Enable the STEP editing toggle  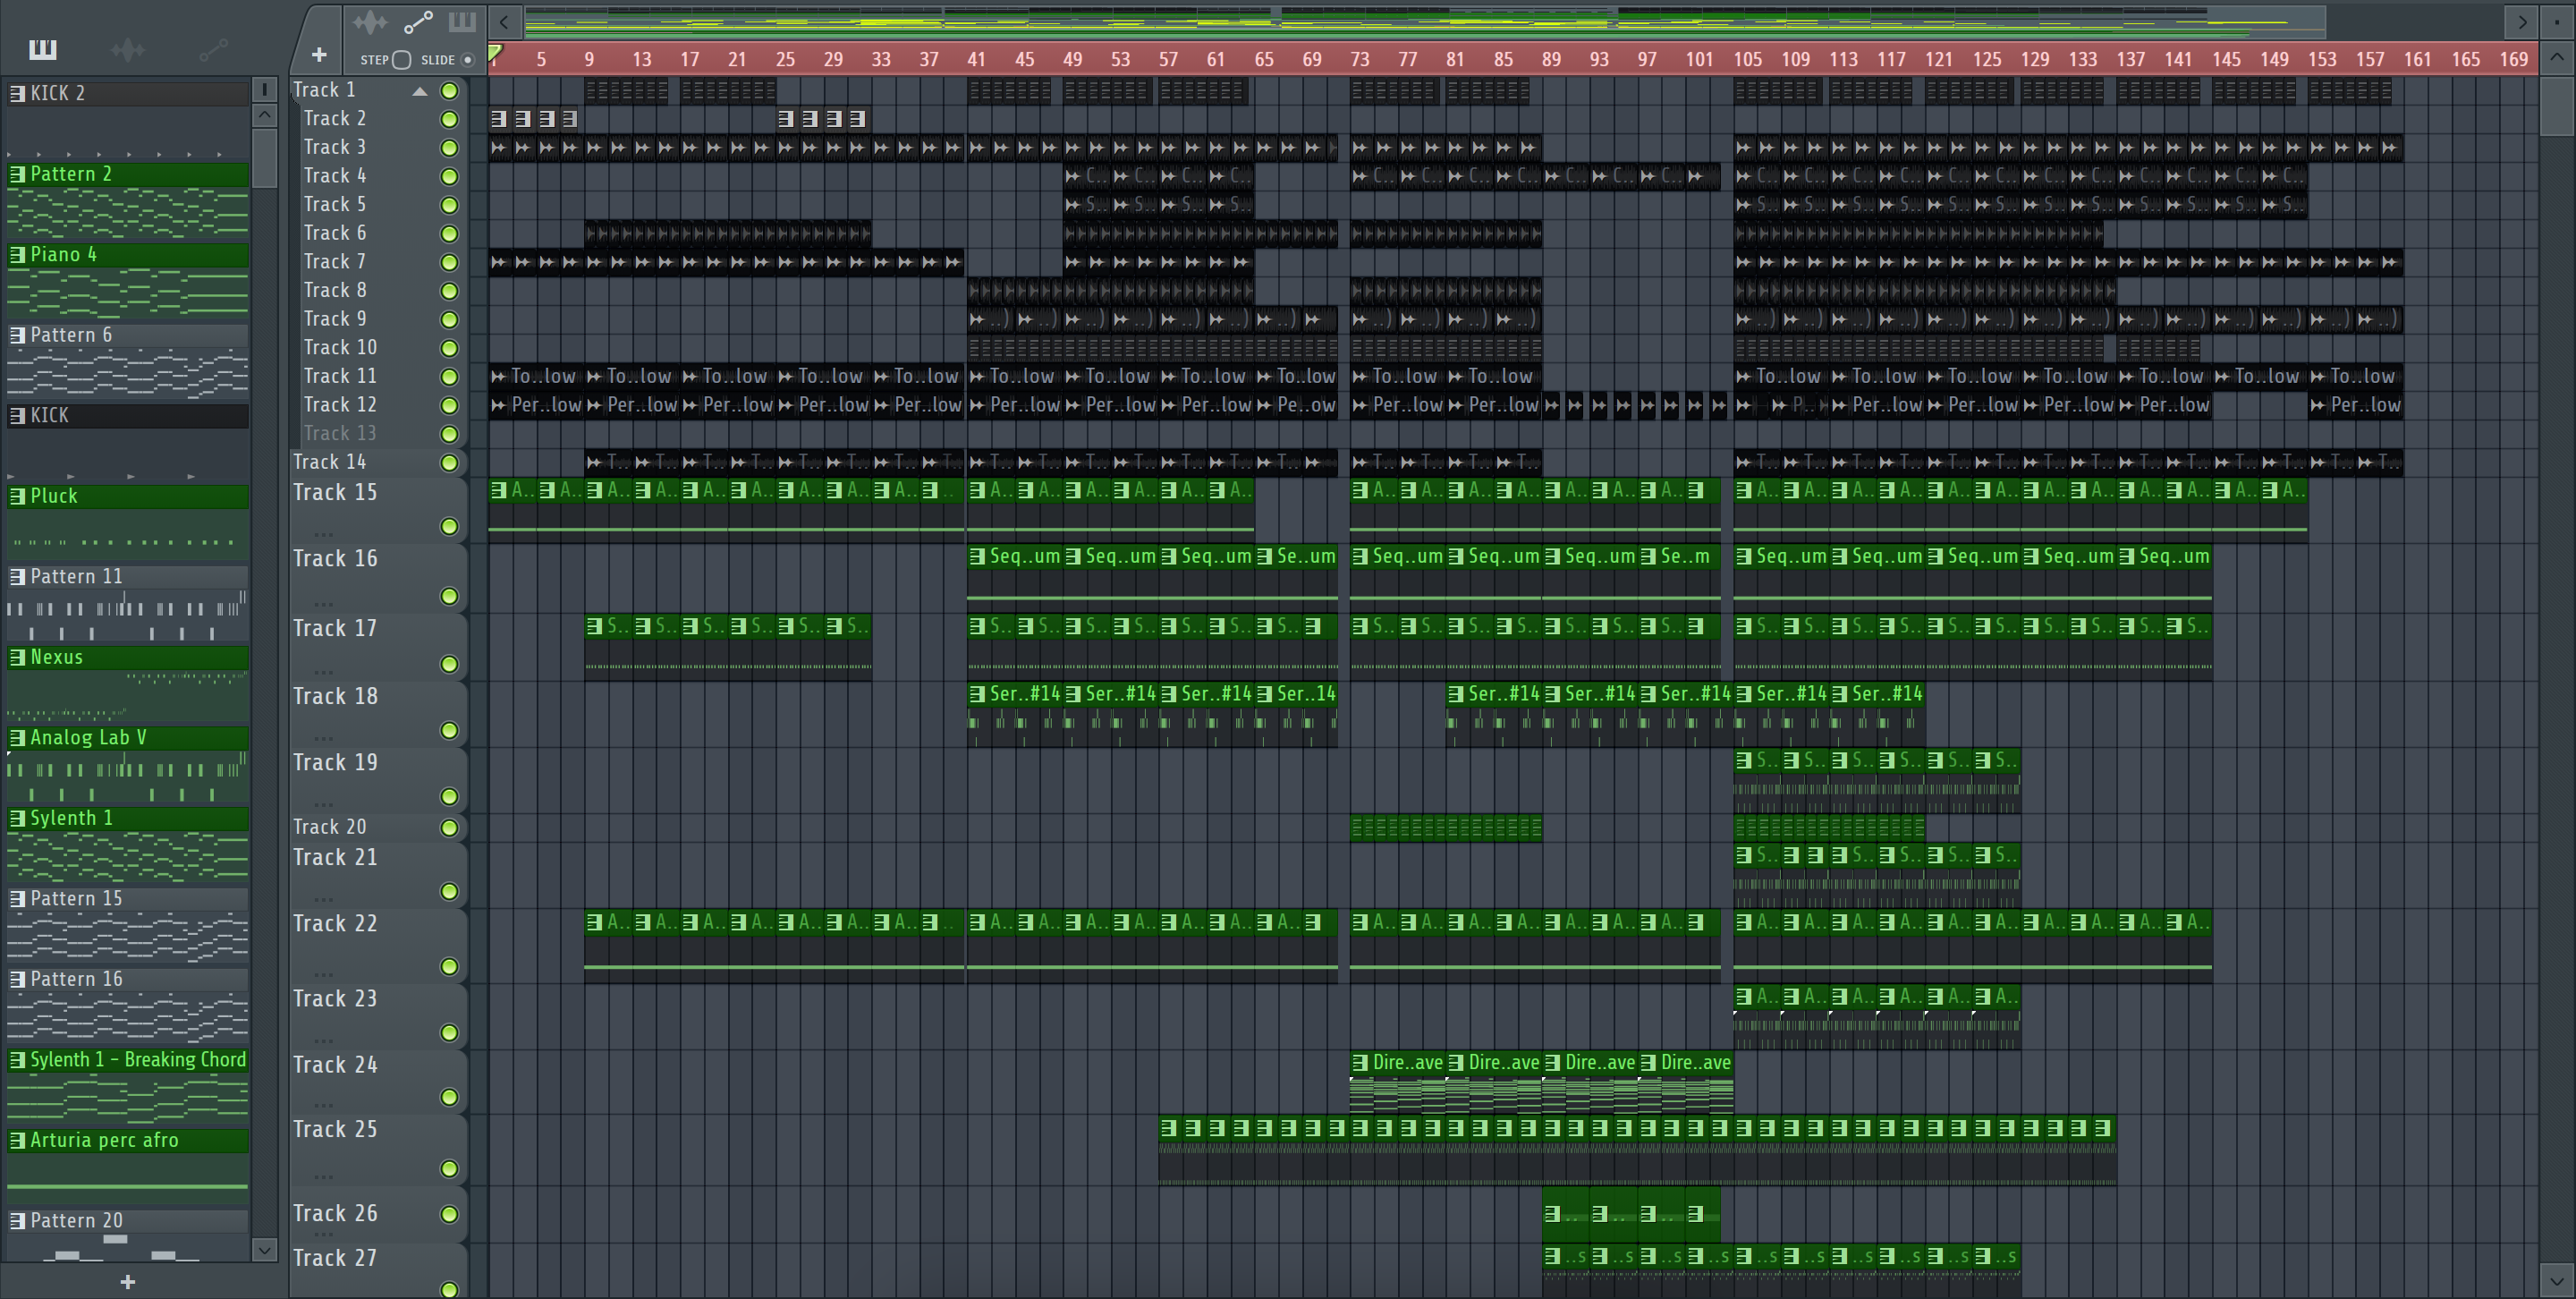point(402,60)
